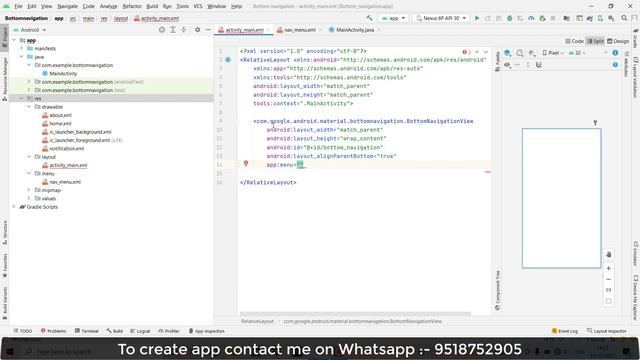Screen dimensions: 640x360
Task: Open the Terminal tool window
Action: pyautogui.click(x=87, y=331)
